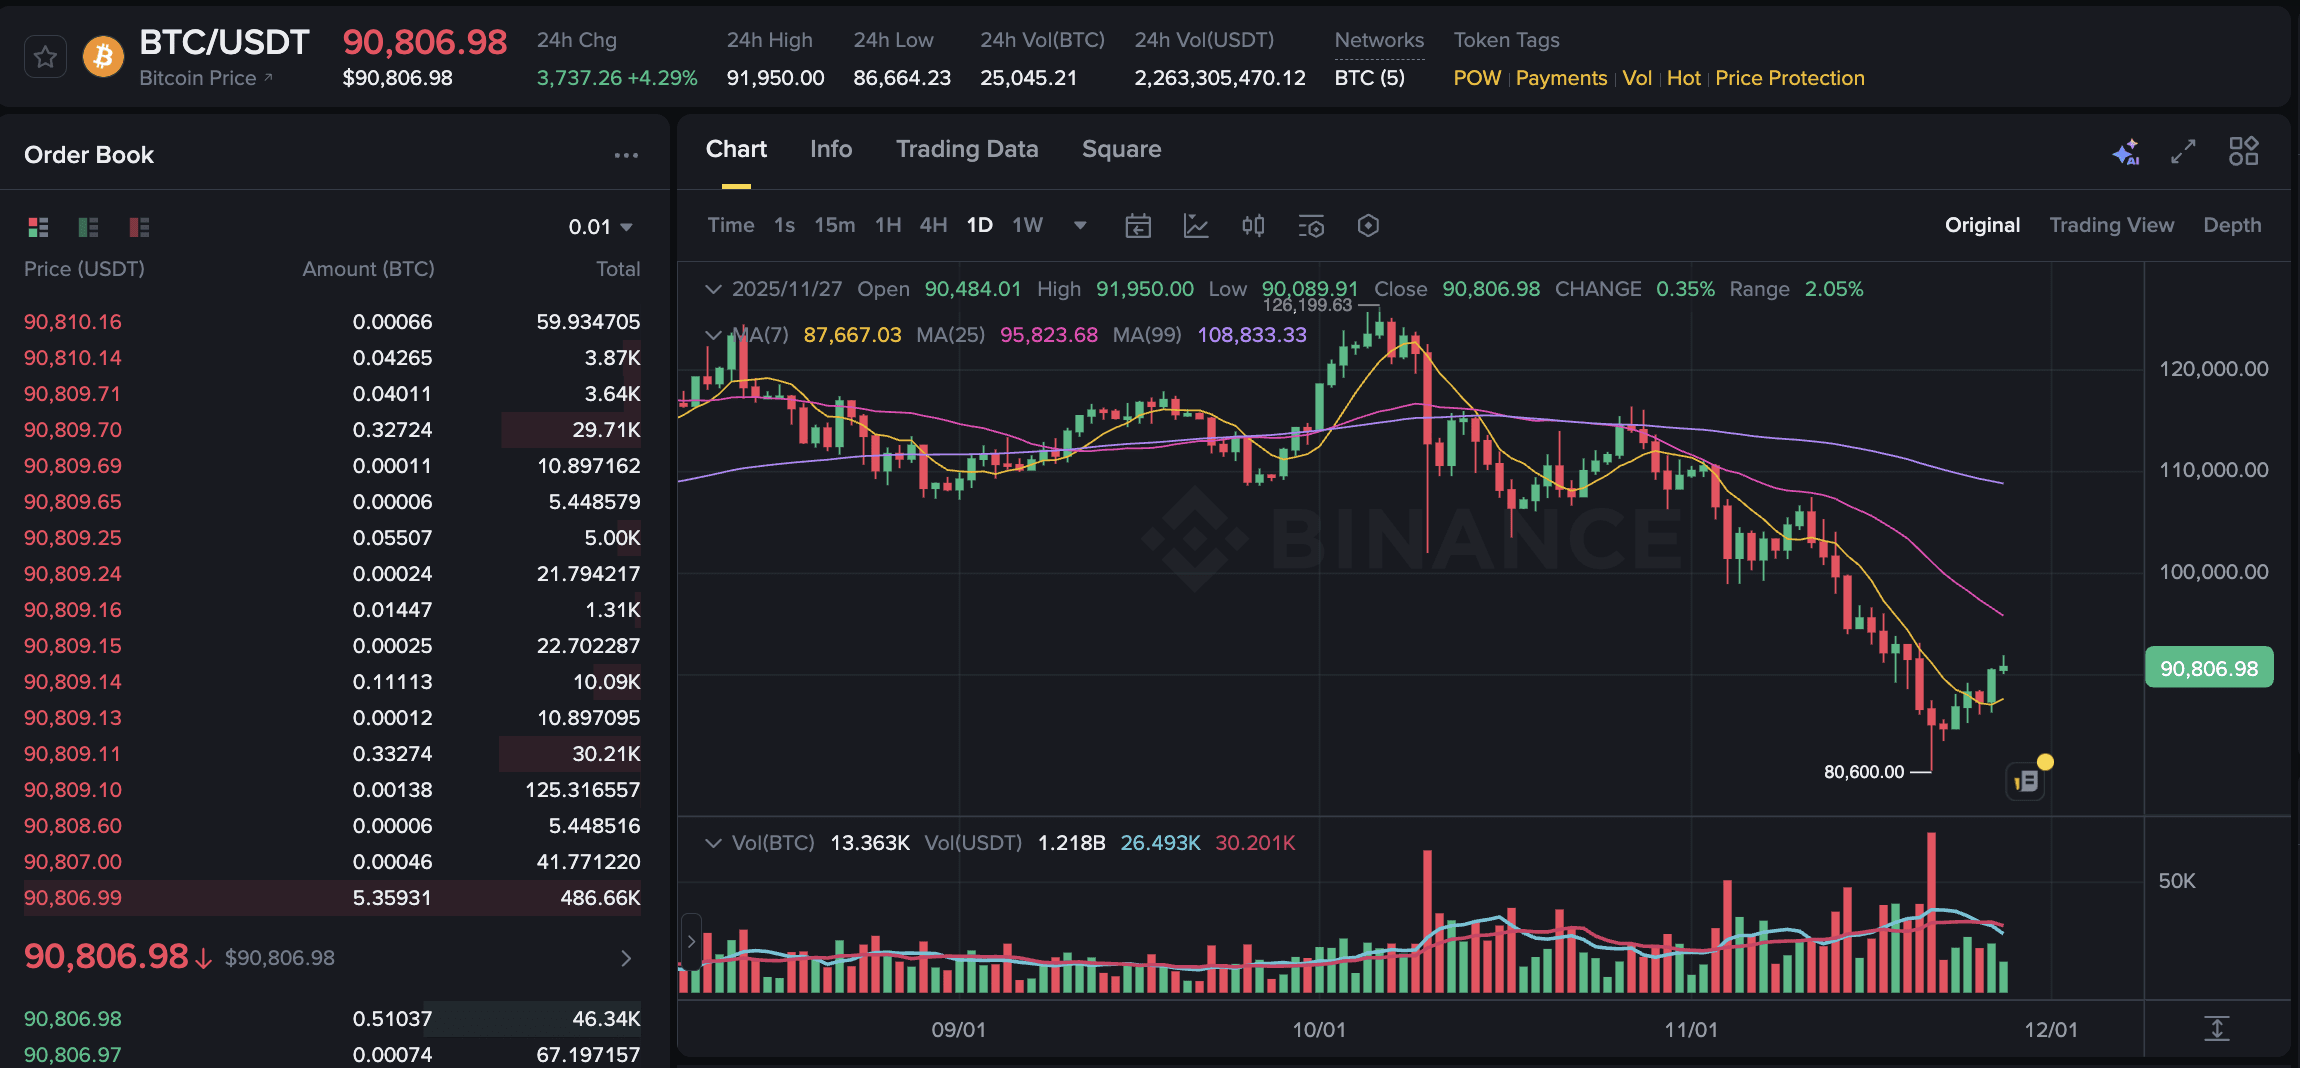2300x1068 pixels.
Task: Open the Price Protection token tag link
Action: tap(1789, 78)
